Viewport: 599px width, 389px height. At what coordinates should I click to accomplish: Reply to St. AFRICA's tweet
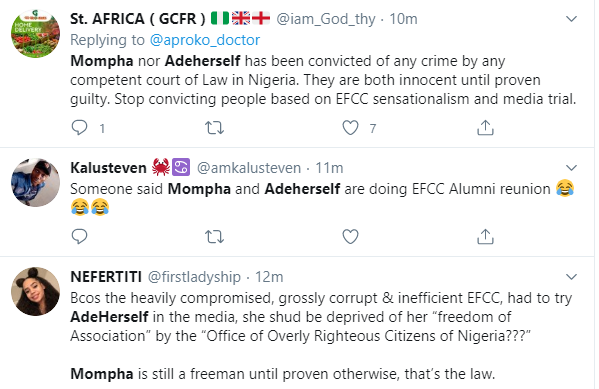pos(79,128)
